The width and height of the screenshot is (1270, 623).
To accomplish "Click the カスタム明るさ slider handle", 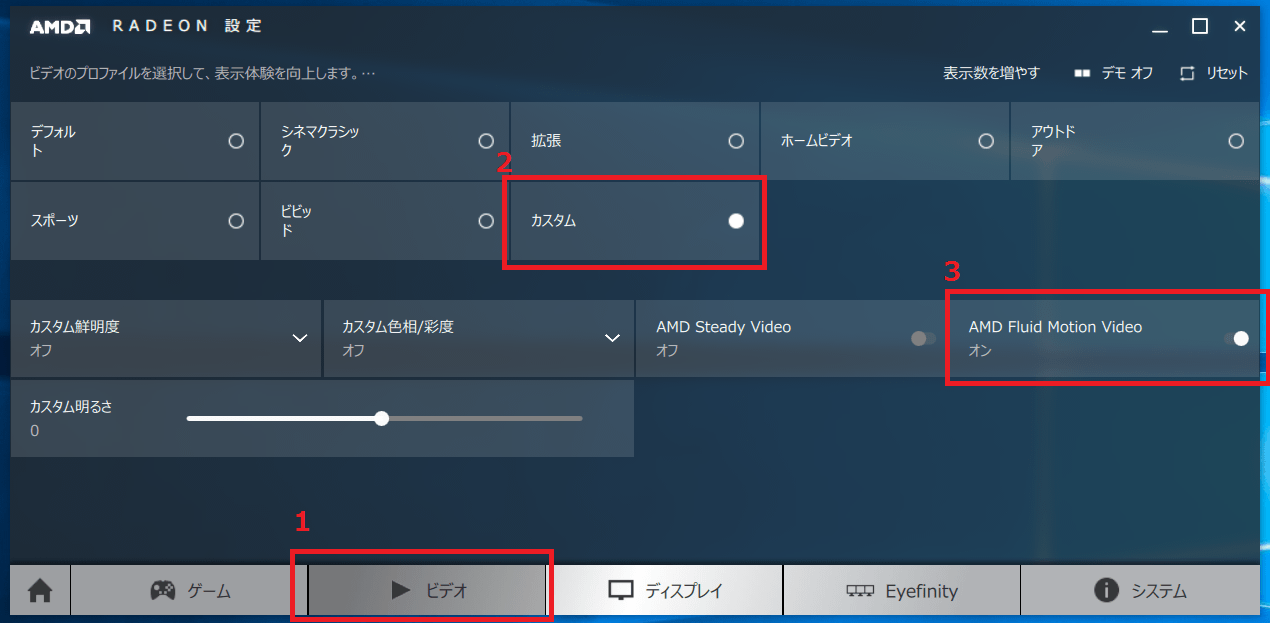I will [x=381, y=418].
